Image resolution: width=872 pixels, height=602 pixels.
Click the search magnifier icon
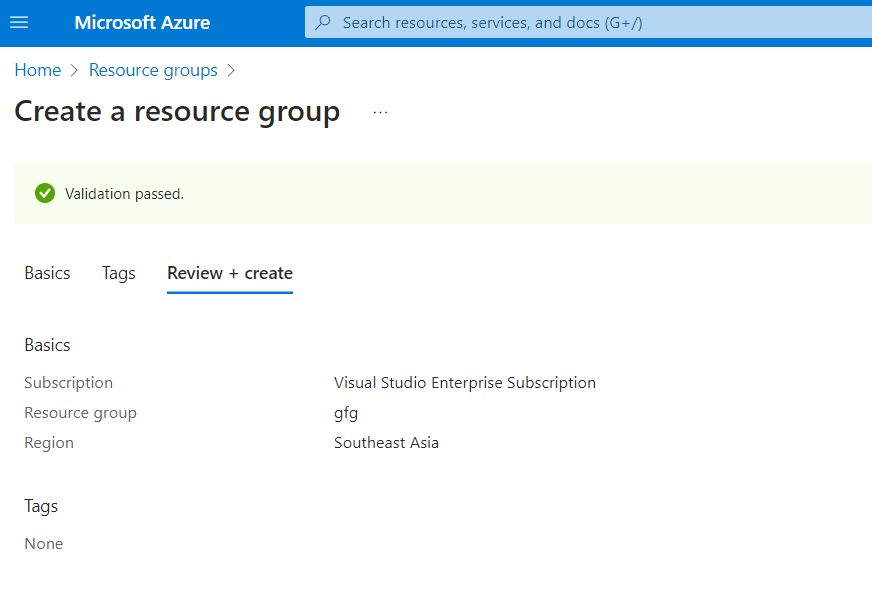pyautogui.click(x=323, y=22)
